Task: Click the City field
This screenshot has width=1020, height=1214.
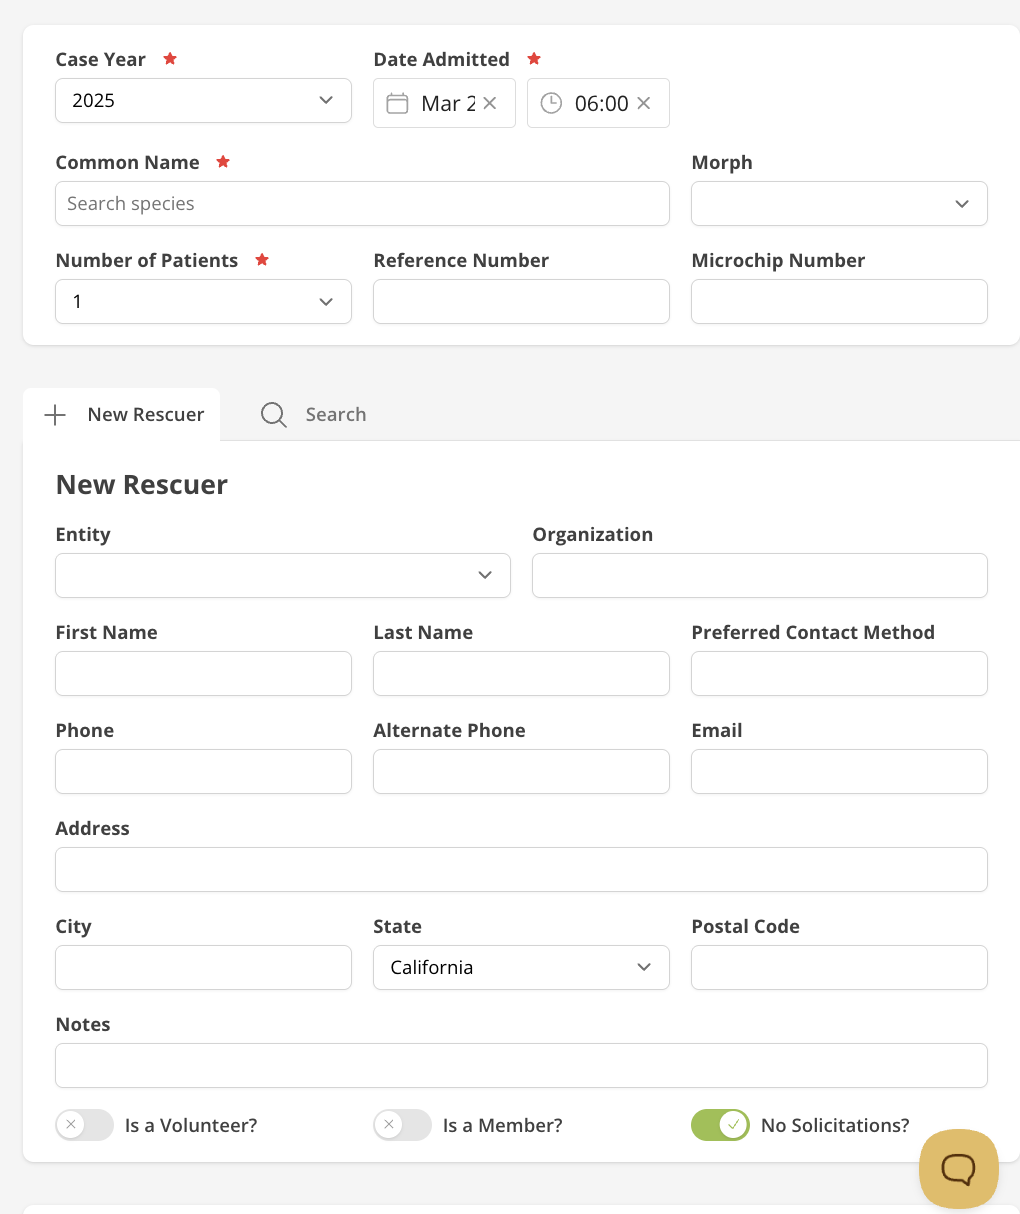Action: 203,967
